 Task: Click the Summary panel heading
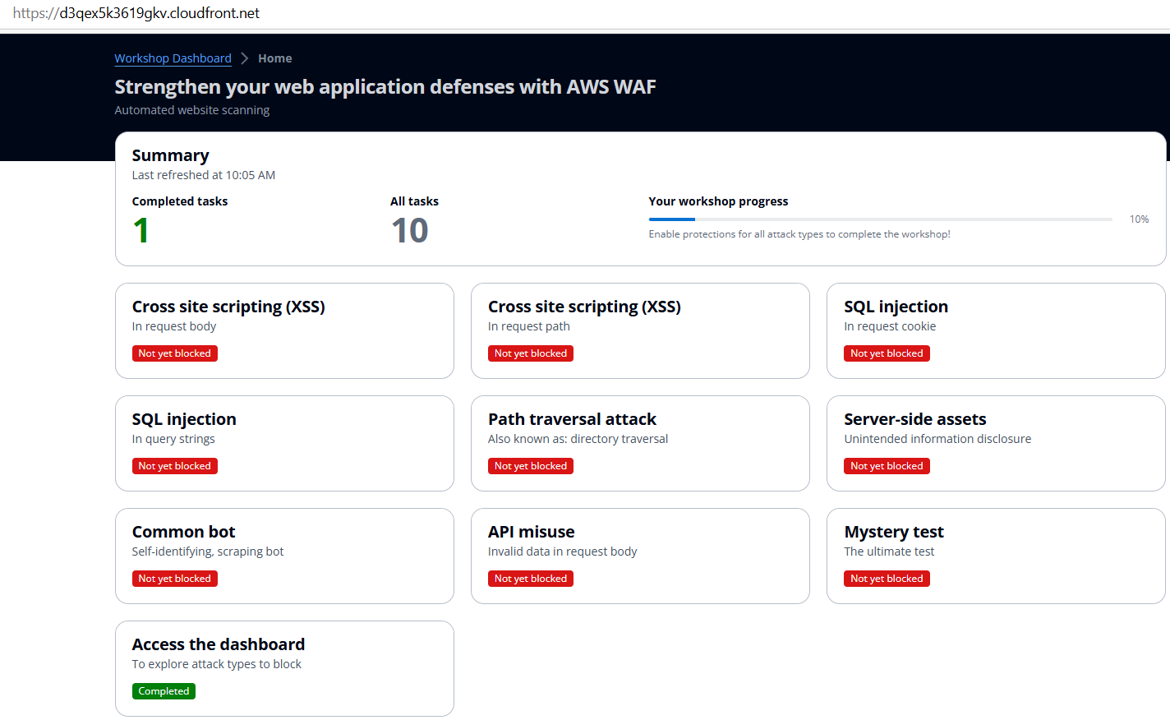tap(170, 156)
